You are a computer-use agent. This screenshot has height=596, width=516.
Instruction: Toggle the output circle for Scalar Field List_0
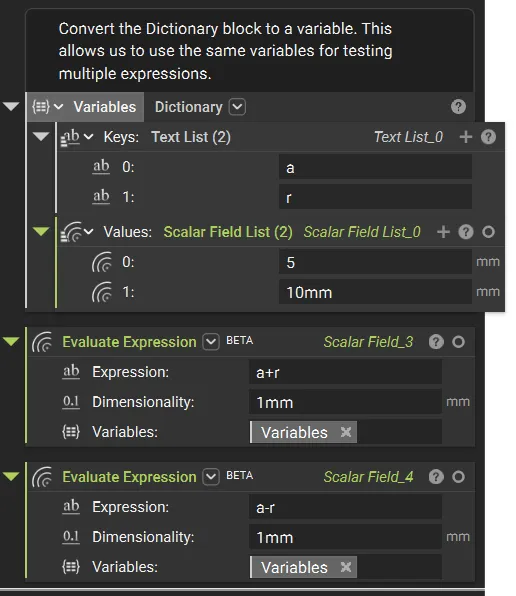488,231
